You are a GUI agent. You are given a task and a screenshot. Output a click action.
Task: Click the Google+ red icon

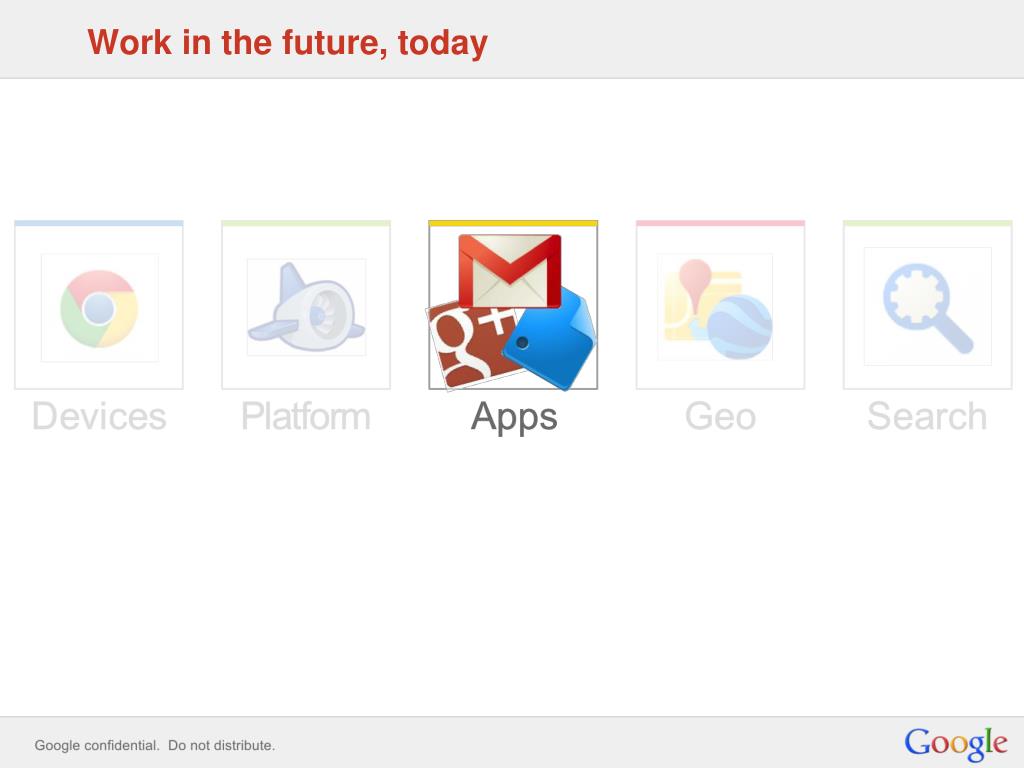pyautogui.click(x=472, y=345)
